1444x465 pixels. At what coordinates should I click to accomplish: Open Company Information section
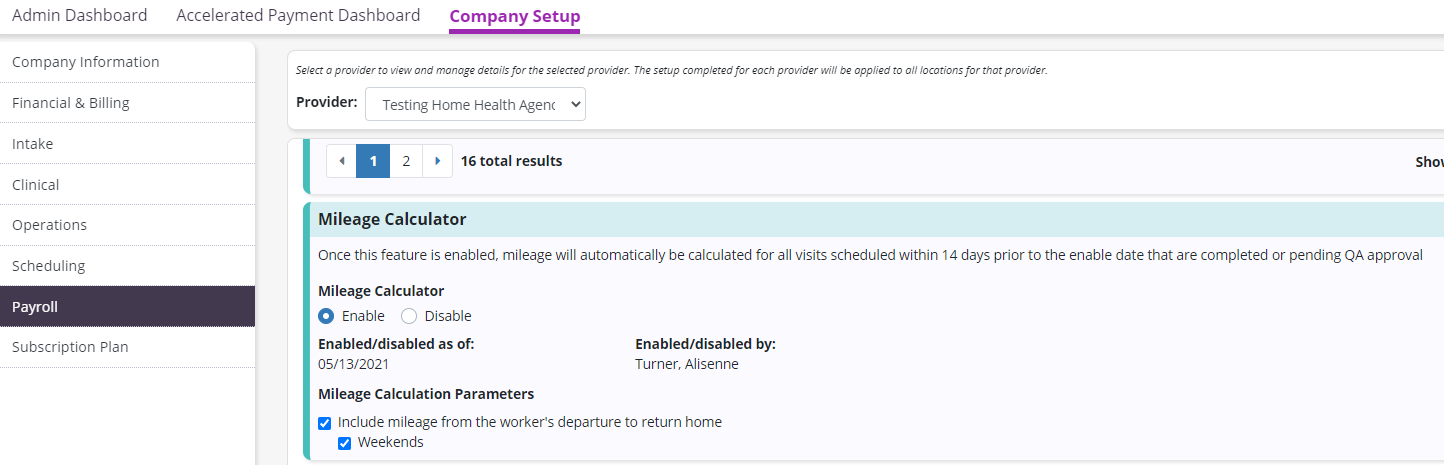[86, 62]
